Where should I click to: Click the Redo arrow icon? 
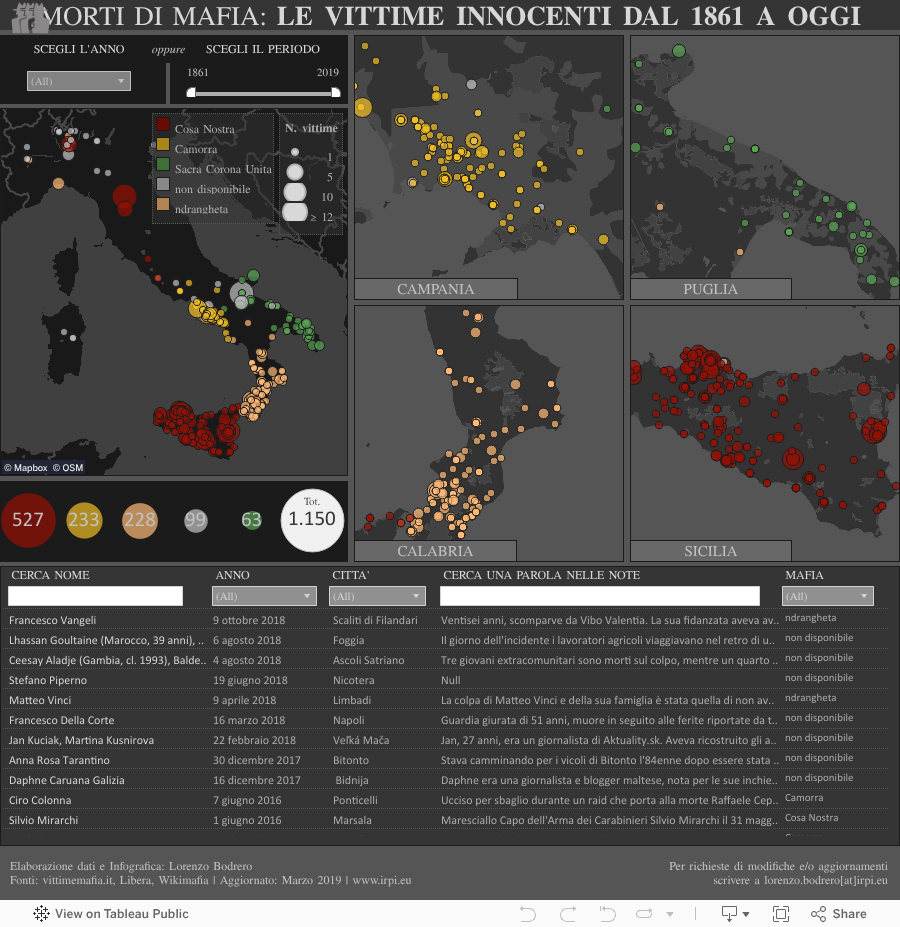[x=568, y=914]
